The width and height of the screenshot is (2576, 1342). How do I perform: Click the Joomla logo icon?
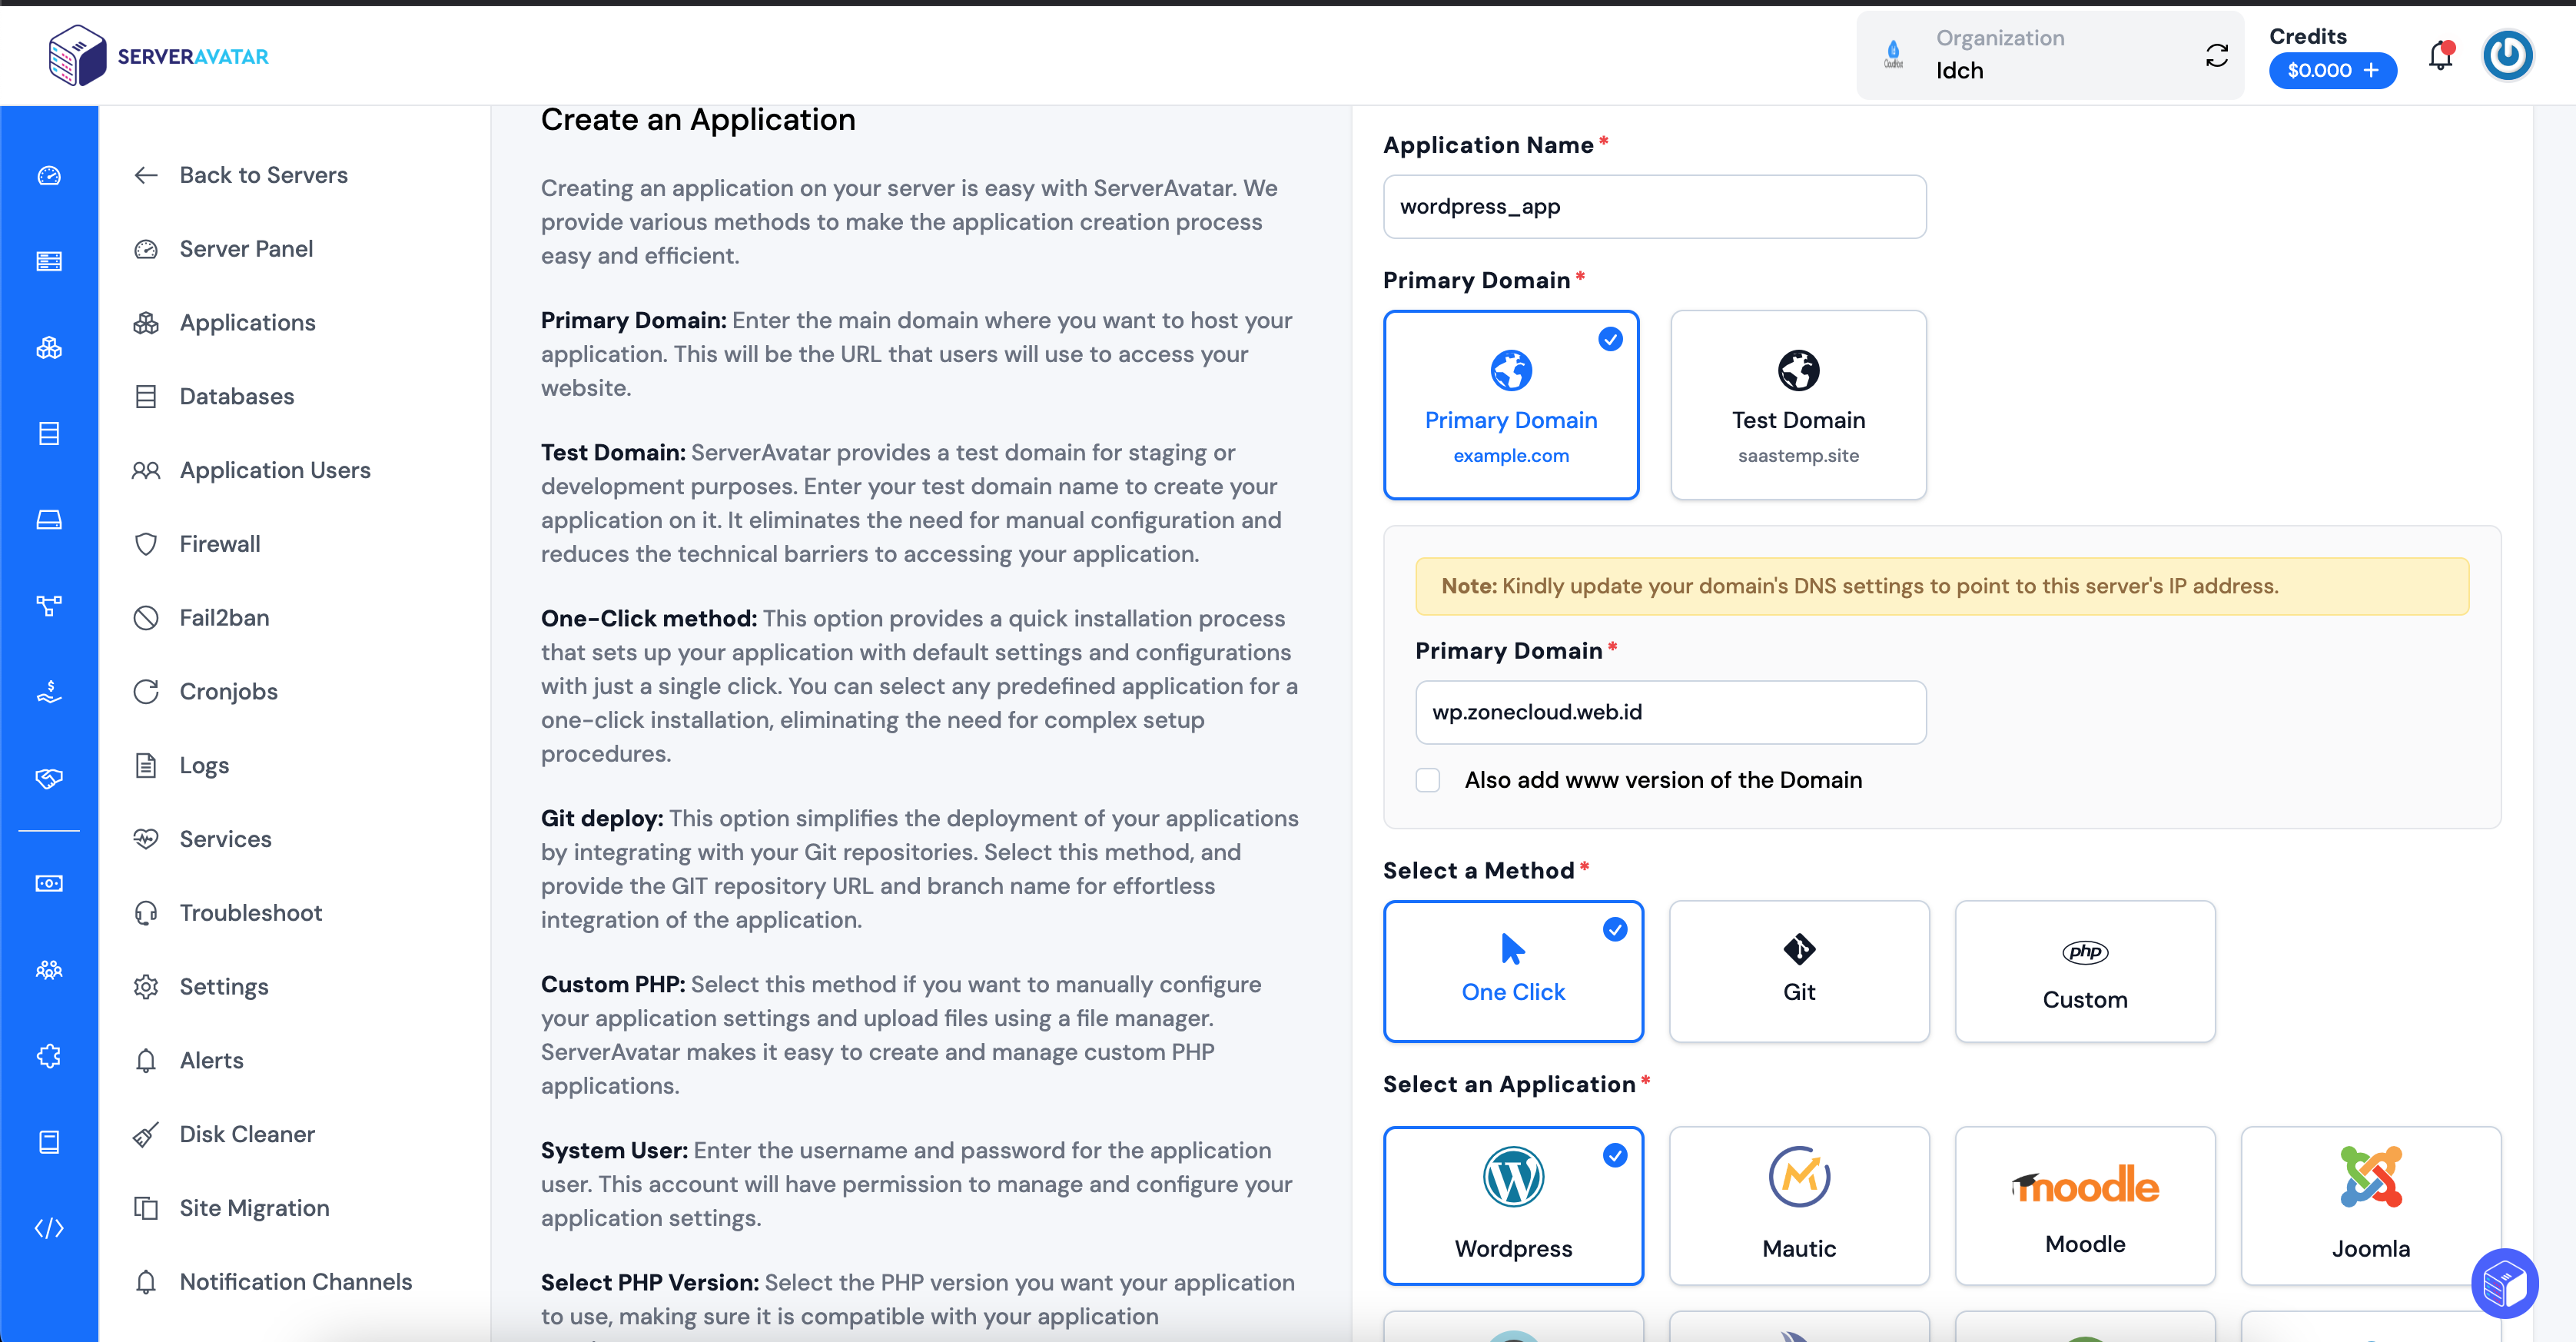[x=2371, y=1177]
